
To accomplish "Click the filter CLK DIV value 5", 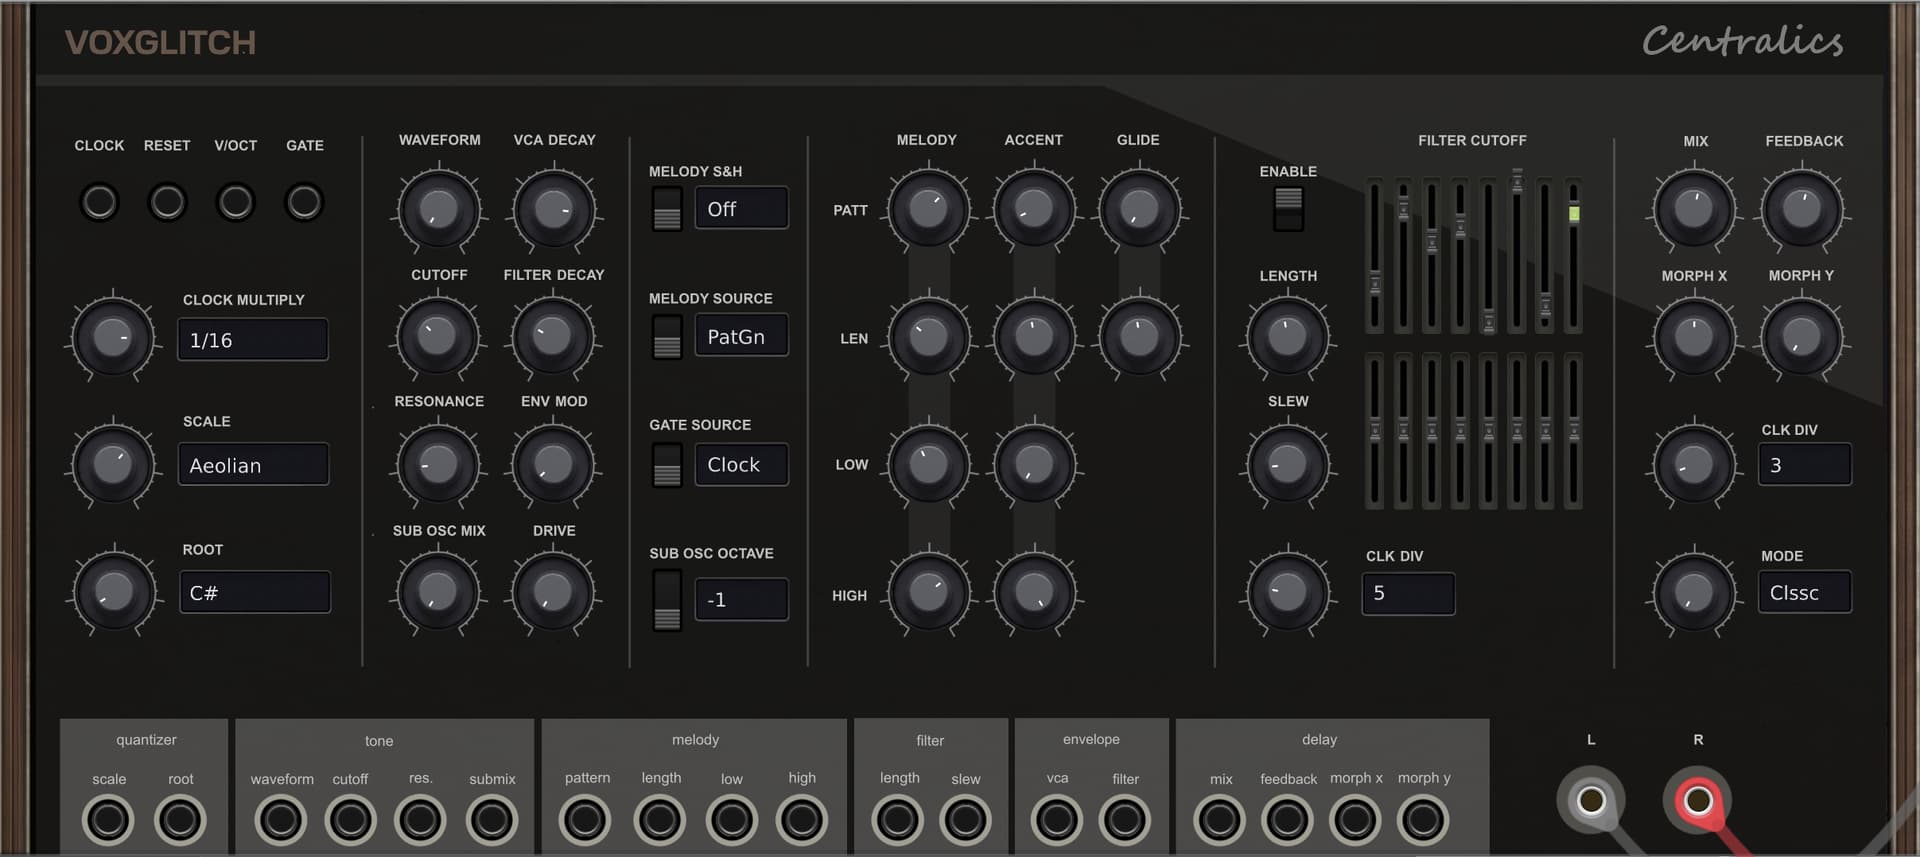I will (x=1407, y=593).
